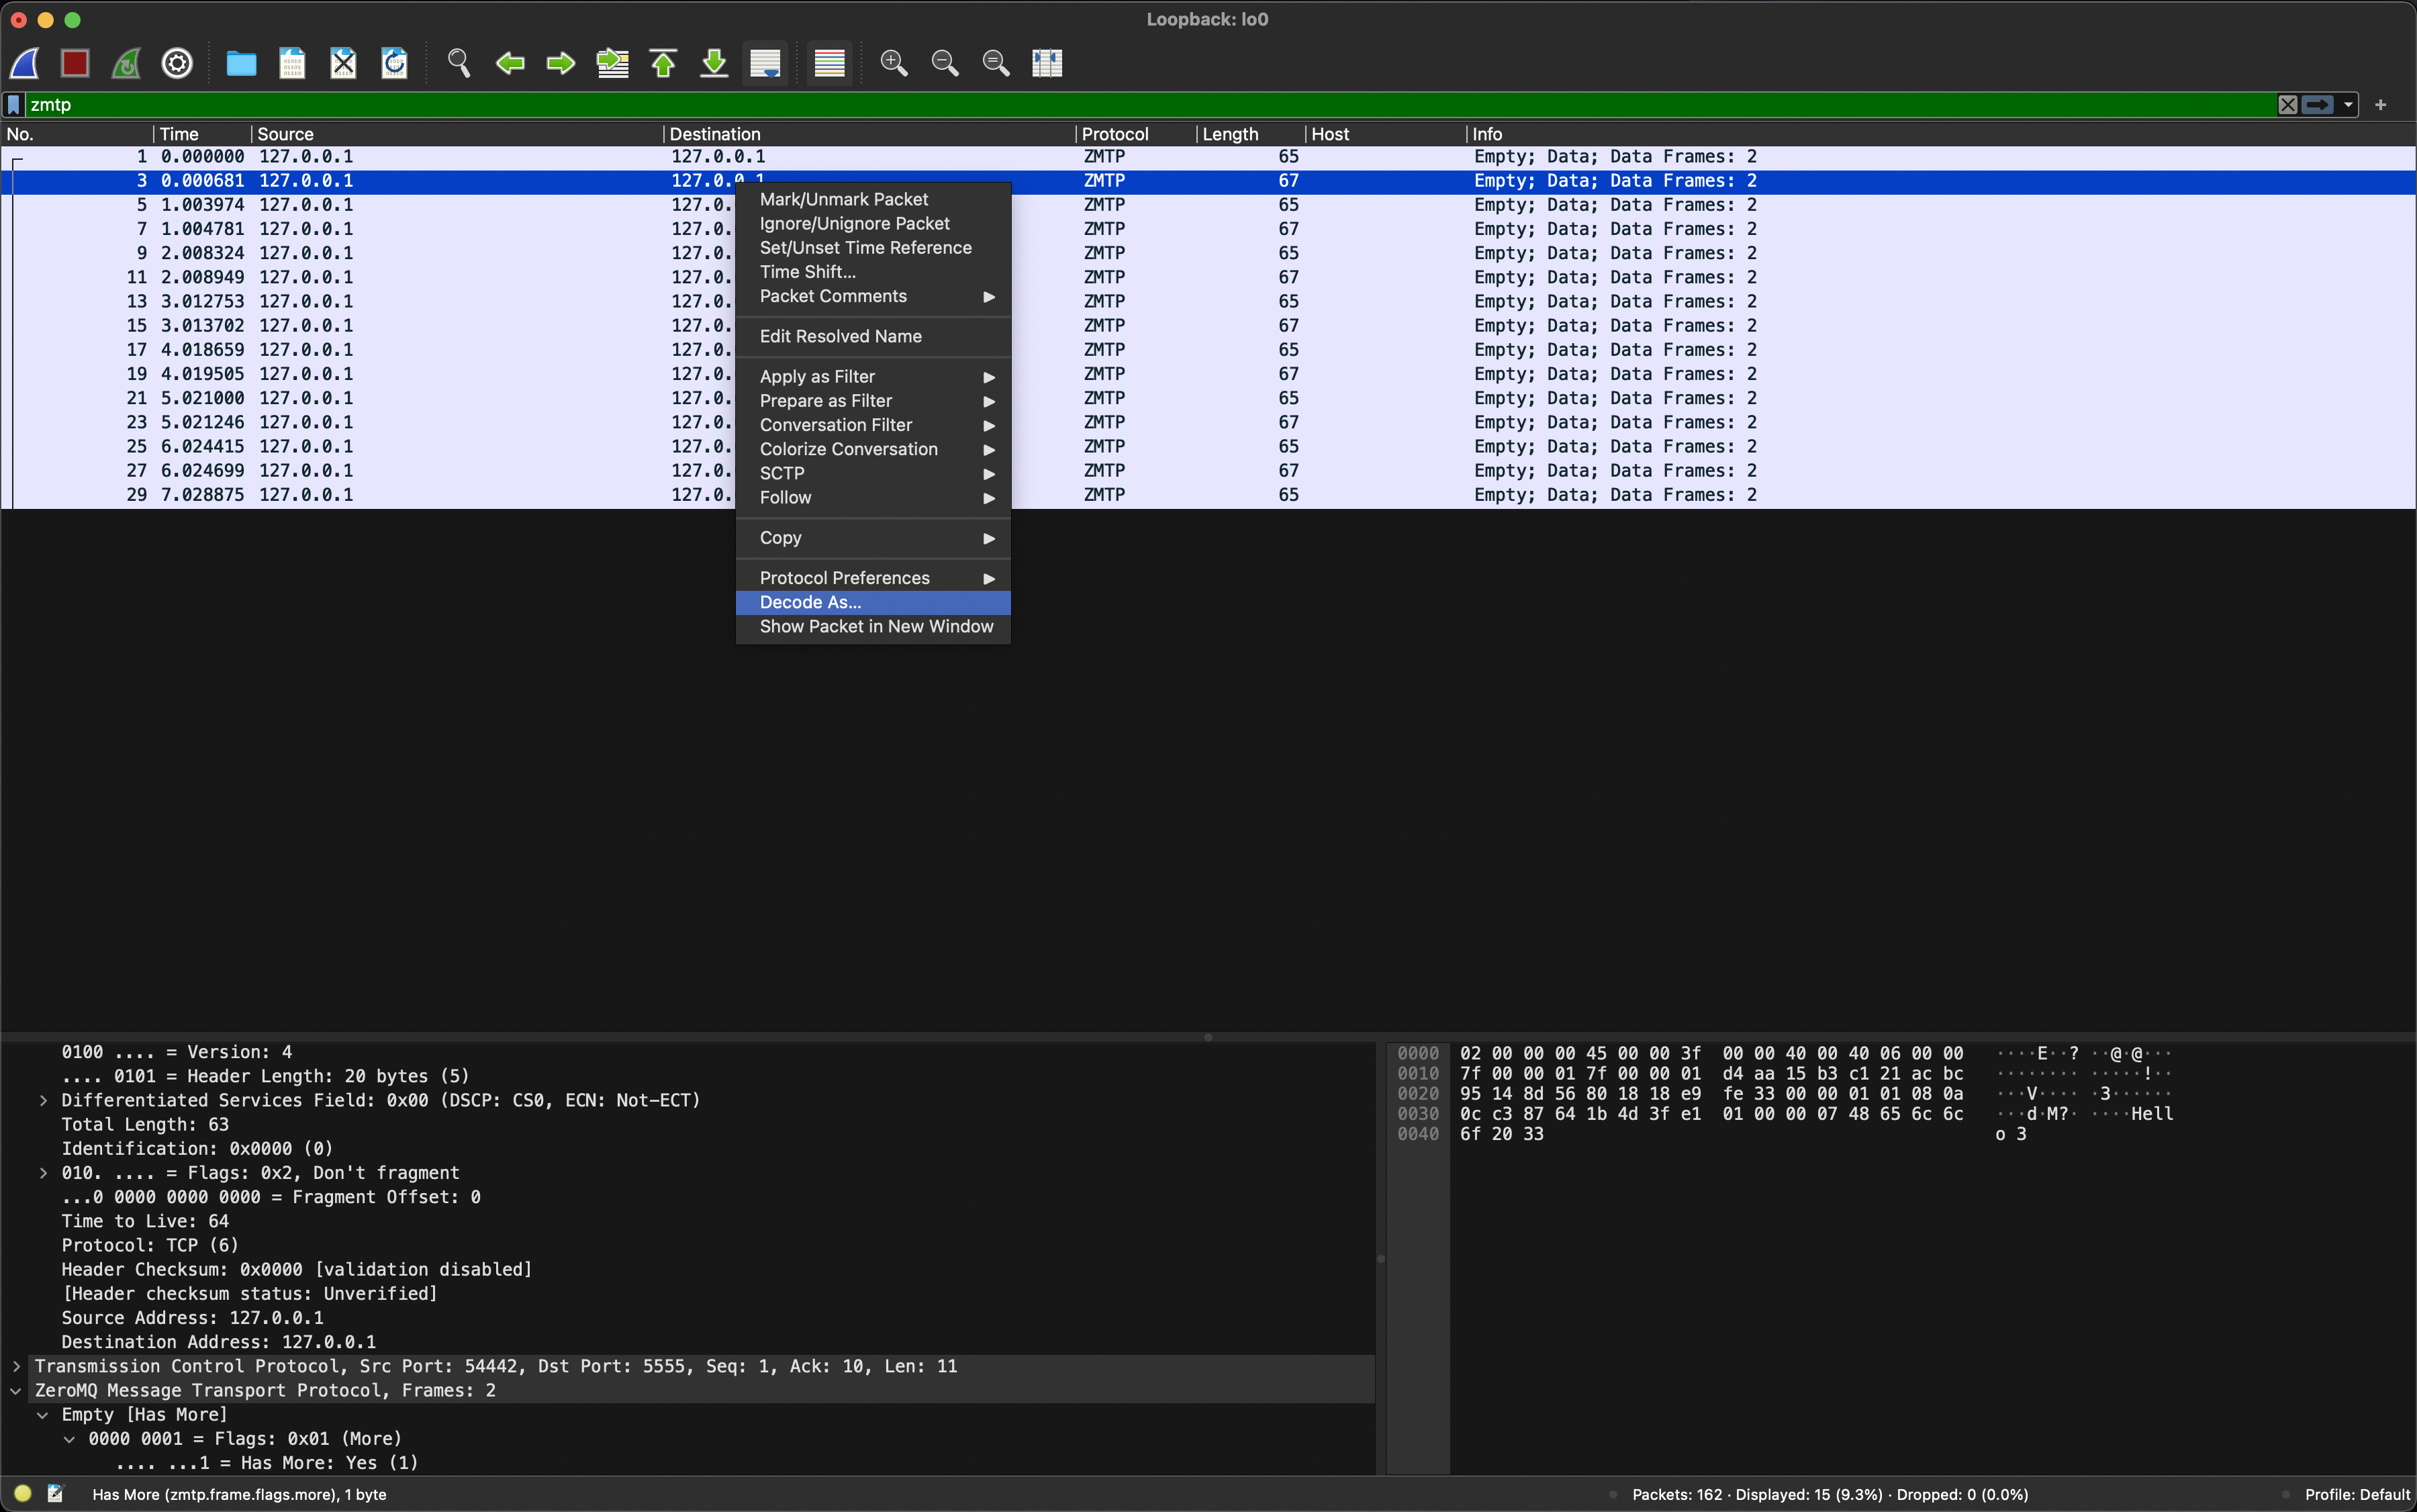Restart the current capture

[x=126, y=63]
